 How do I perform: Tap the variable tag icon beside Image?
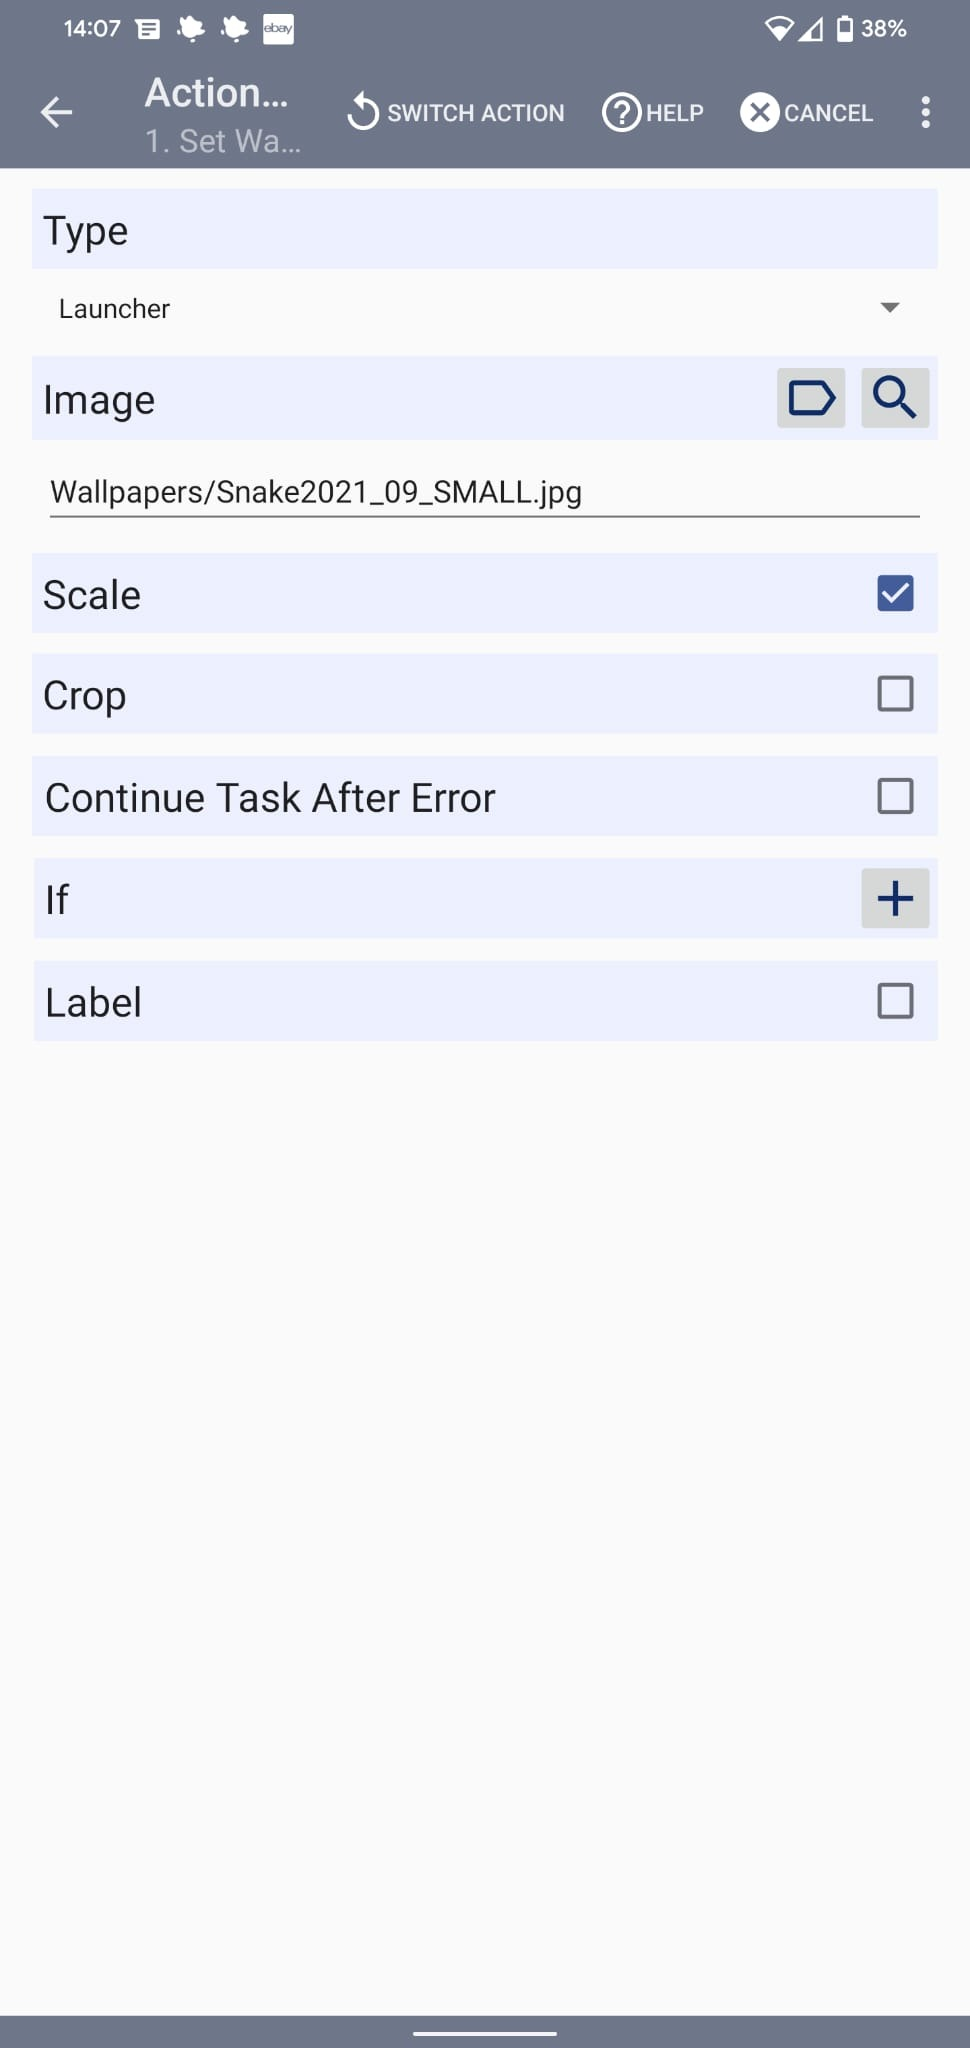tap(811, 398)
